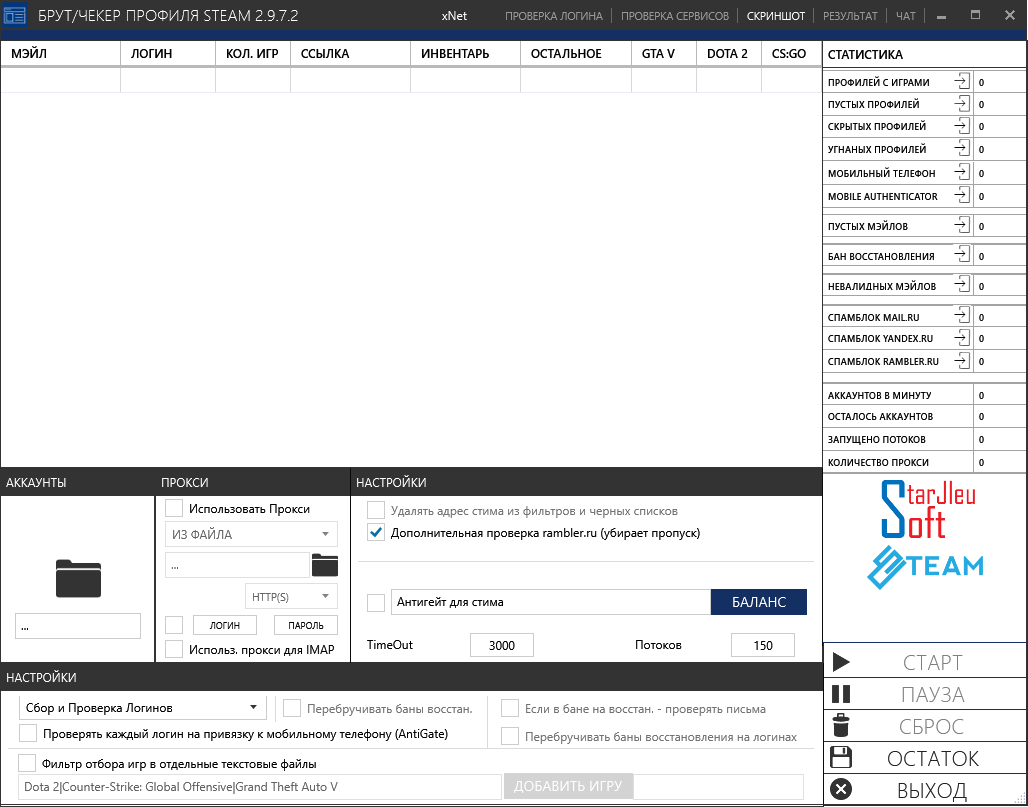Viewport: 1028px width, 807px height.
Task: Open the РЕЗУЛЬТАТ tab
Action: (x=850, y=16)
